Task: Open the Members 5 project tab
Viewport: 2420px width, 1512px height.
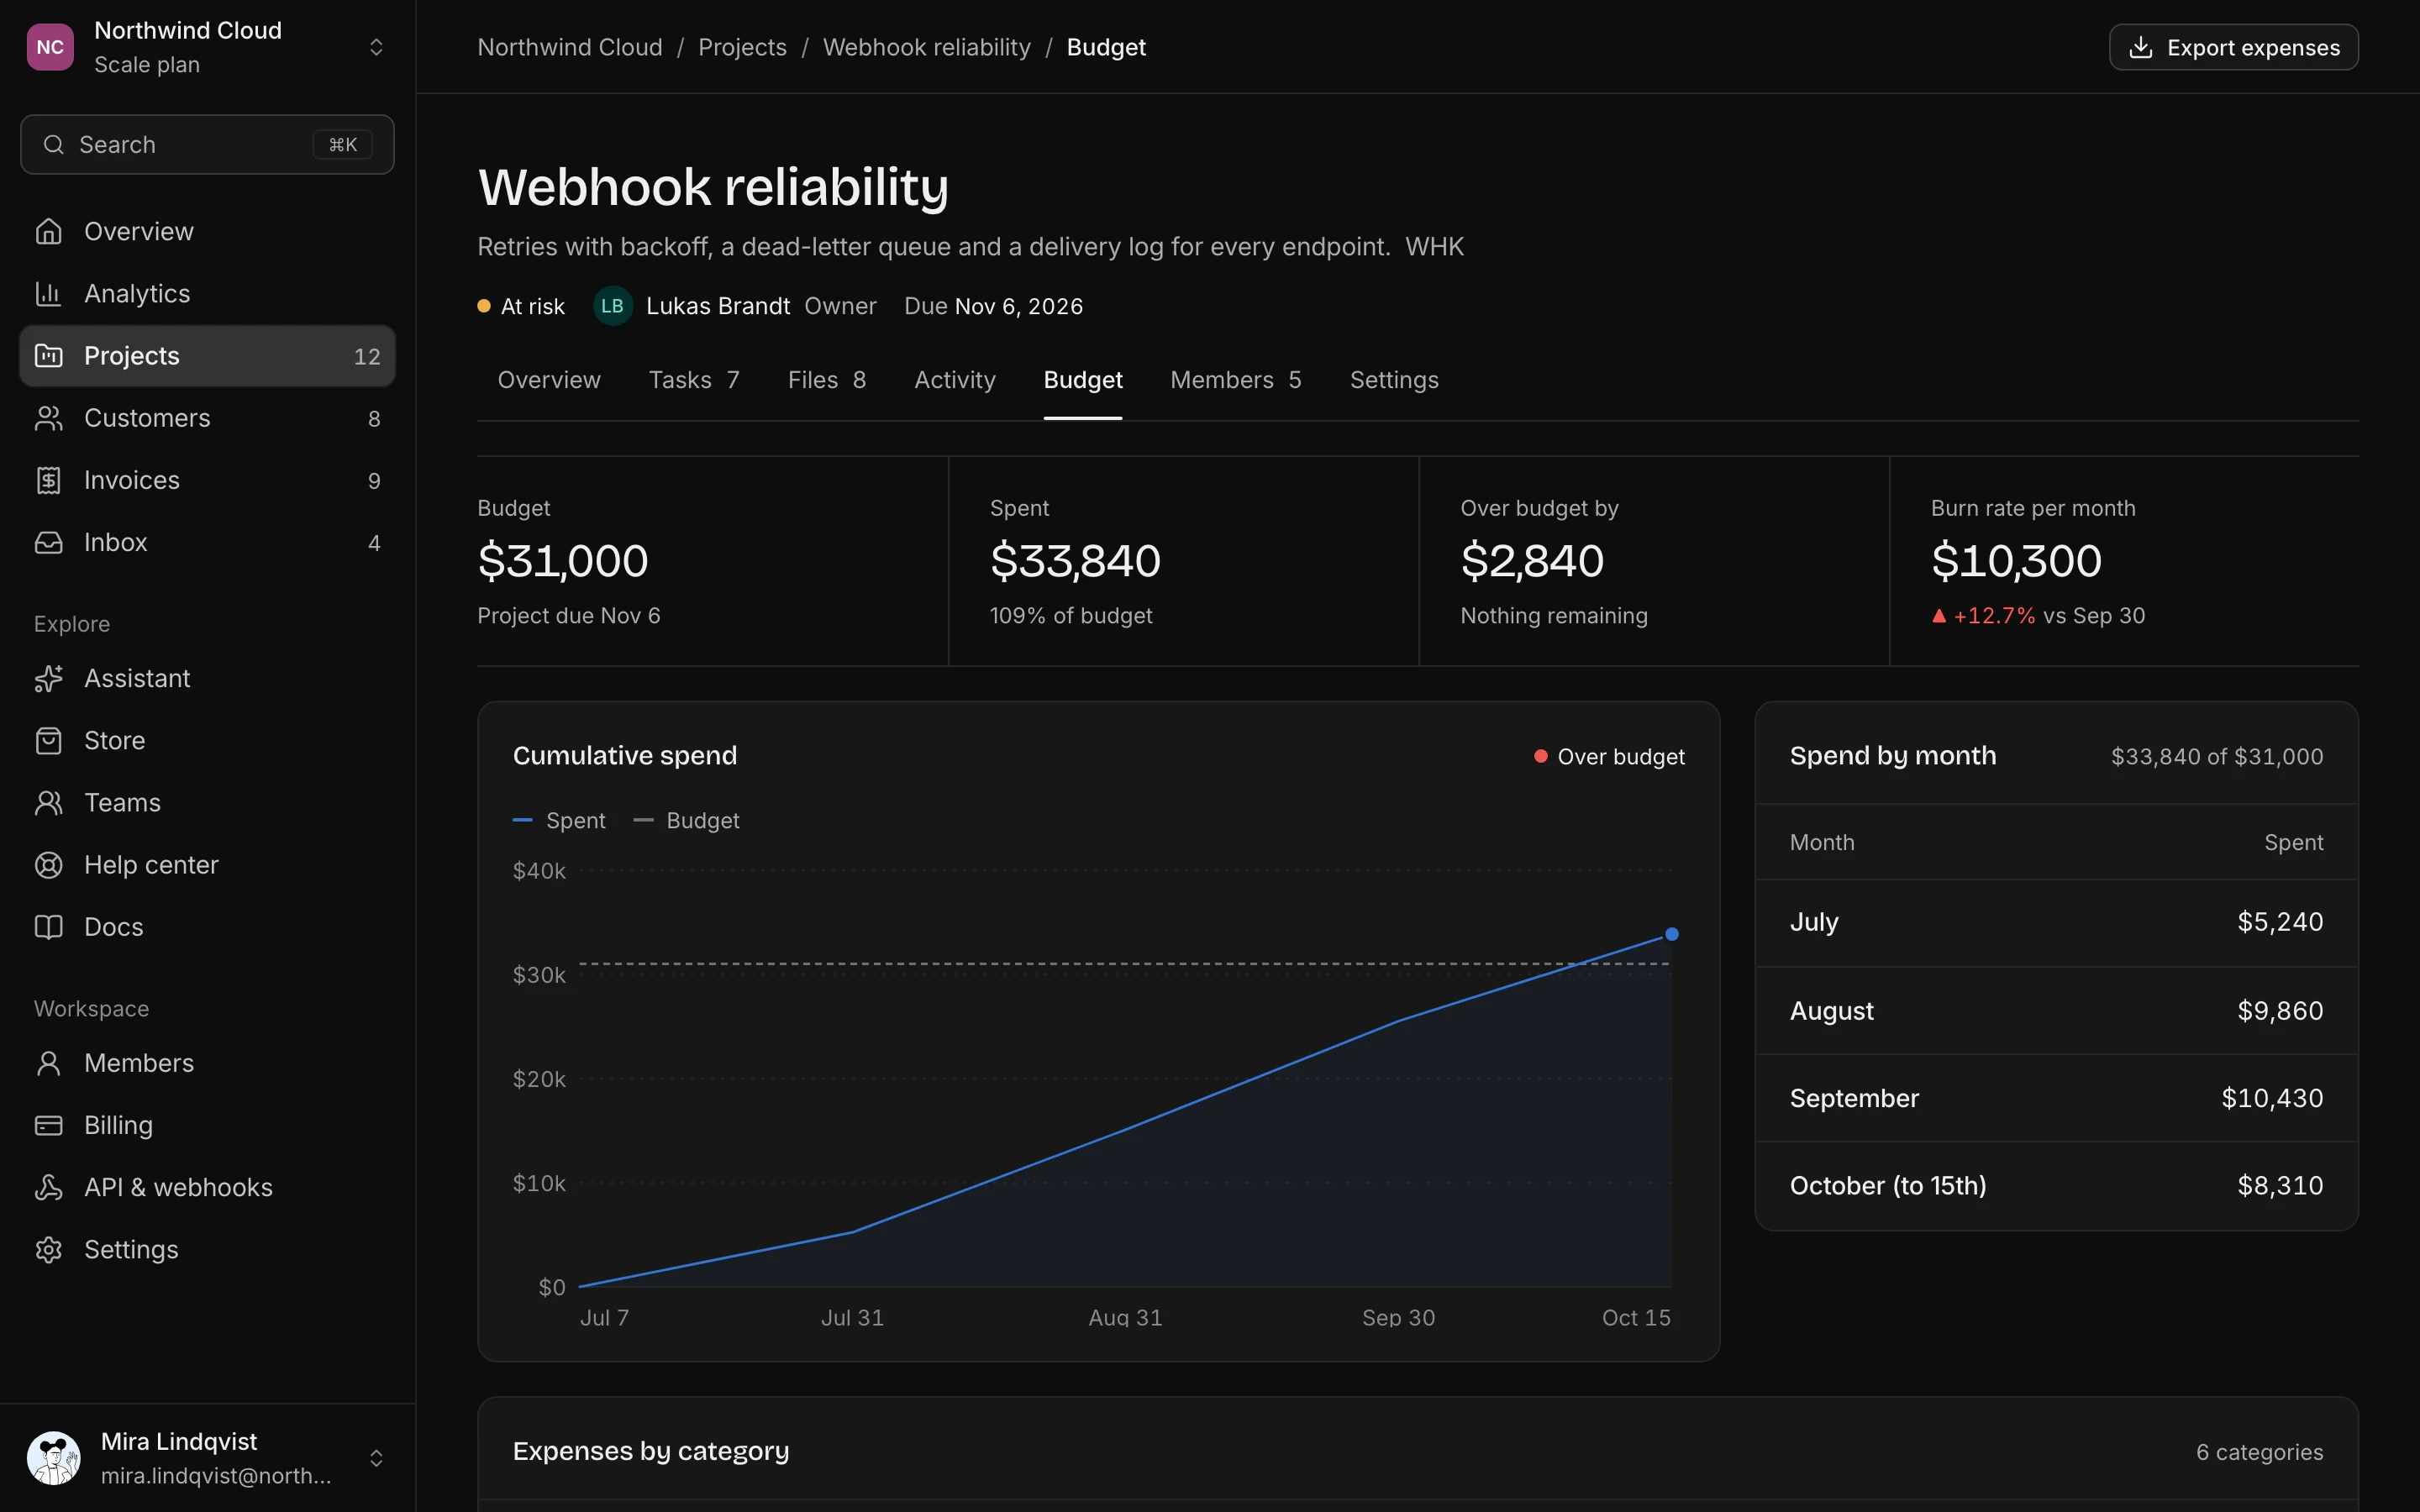Action: 1235,380
